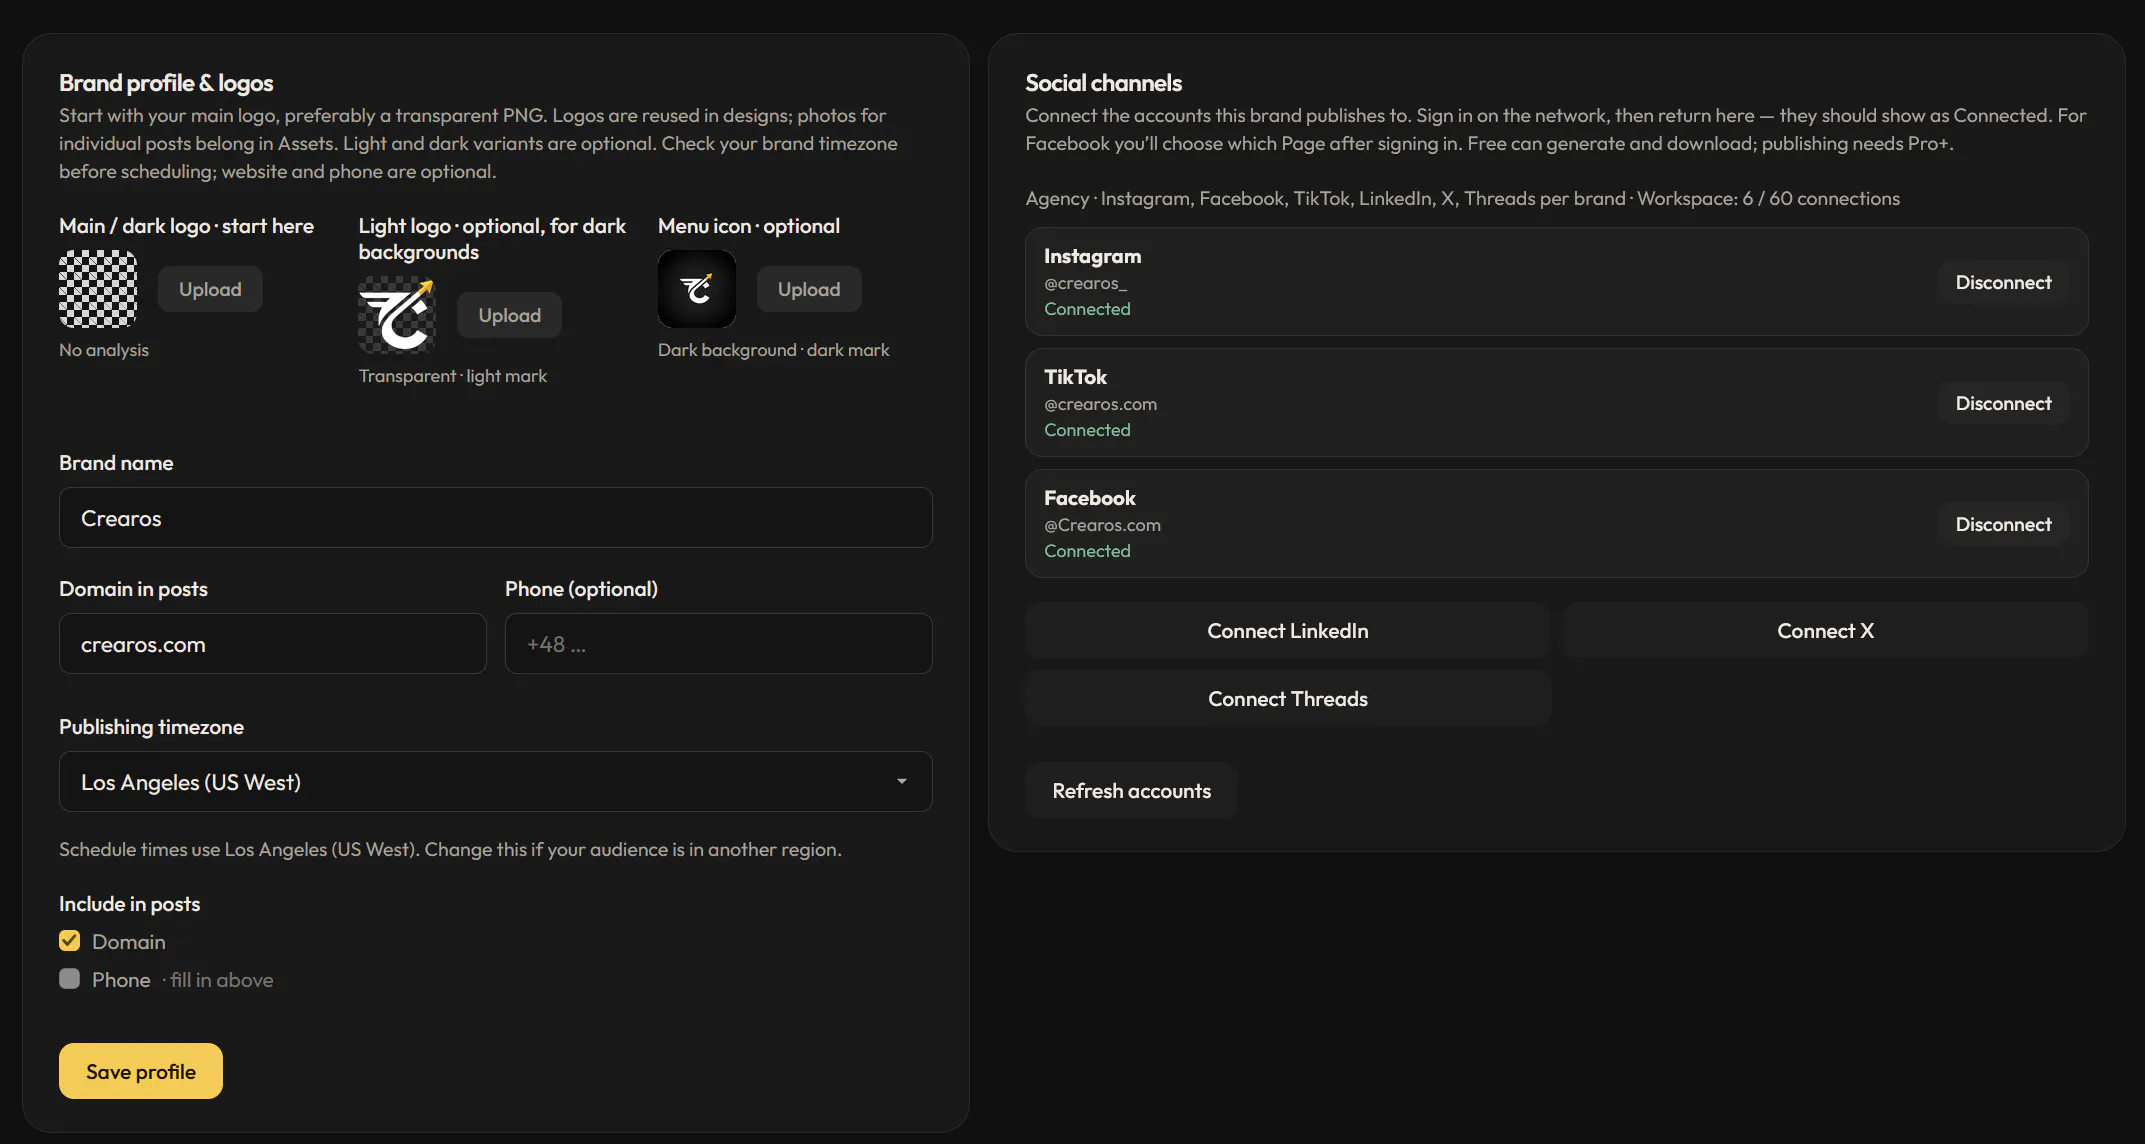
Task: Click the Connected status under Instagram
Action: (x=1088, y=309)
